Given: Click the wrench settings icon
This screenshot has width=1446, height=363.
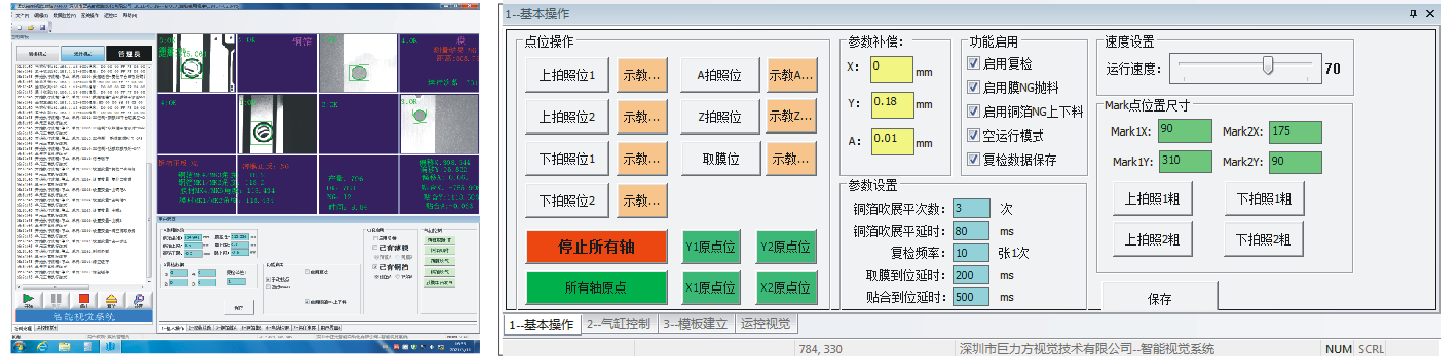Looking at the screenshot, I should (x=139, y=299).
